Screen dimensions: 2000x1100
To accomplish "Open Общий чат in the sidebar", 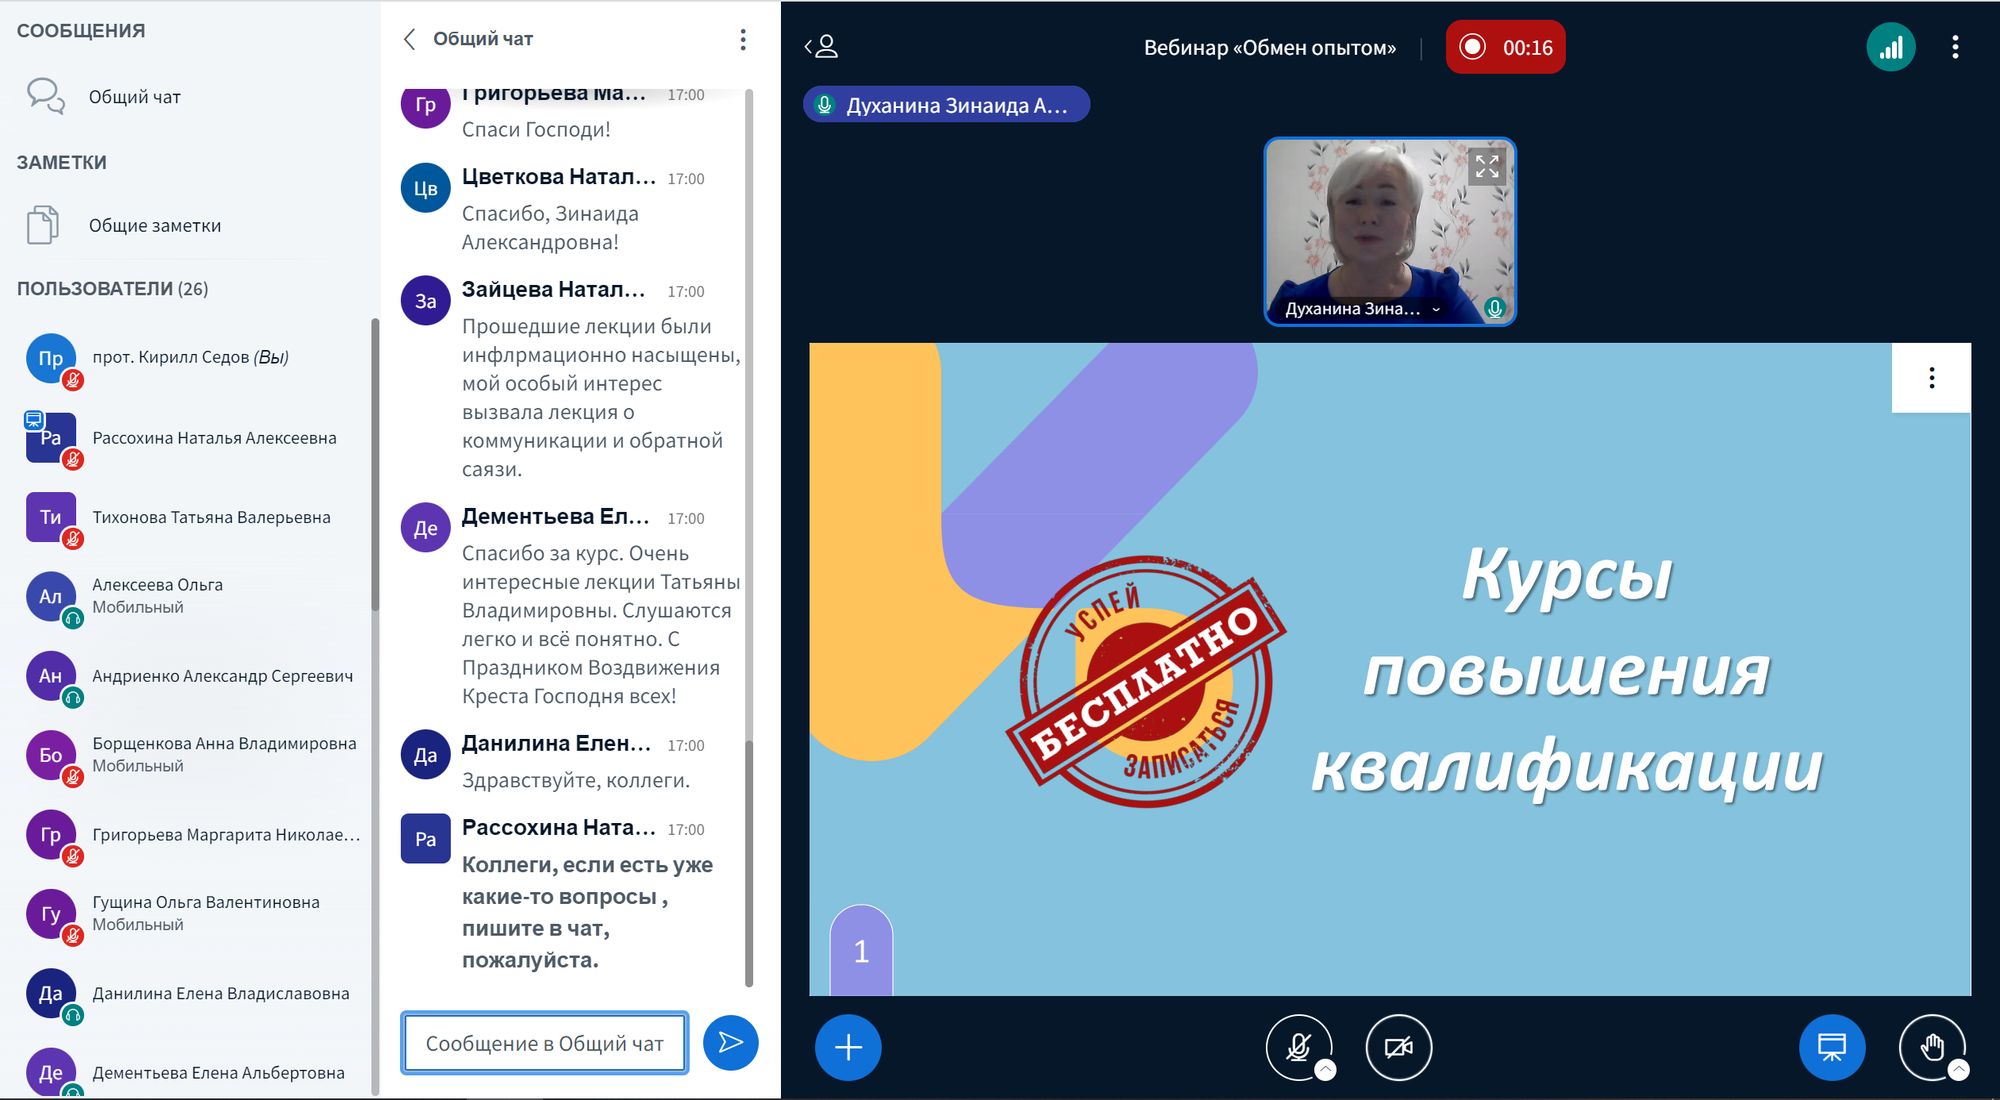I will click(134, 97).
